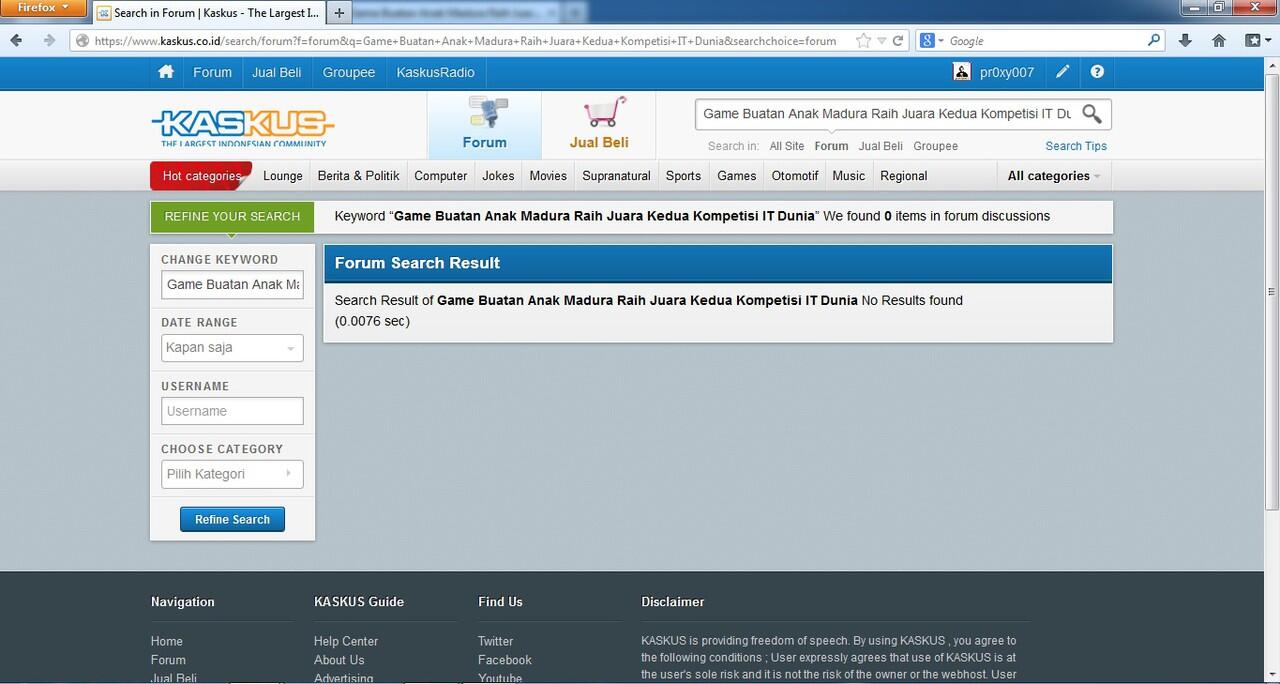This screenshot has height=684, width=1280.
Task: Click the KASKUS logo
Action: click(x=243, y=127)
